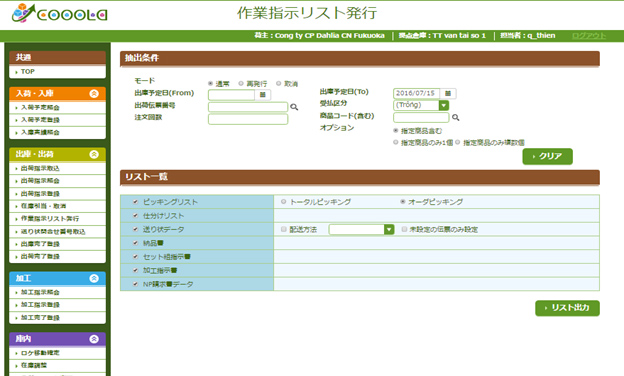
Task: Select the 通常 mode radio button
Action: [x=211, y=84]
